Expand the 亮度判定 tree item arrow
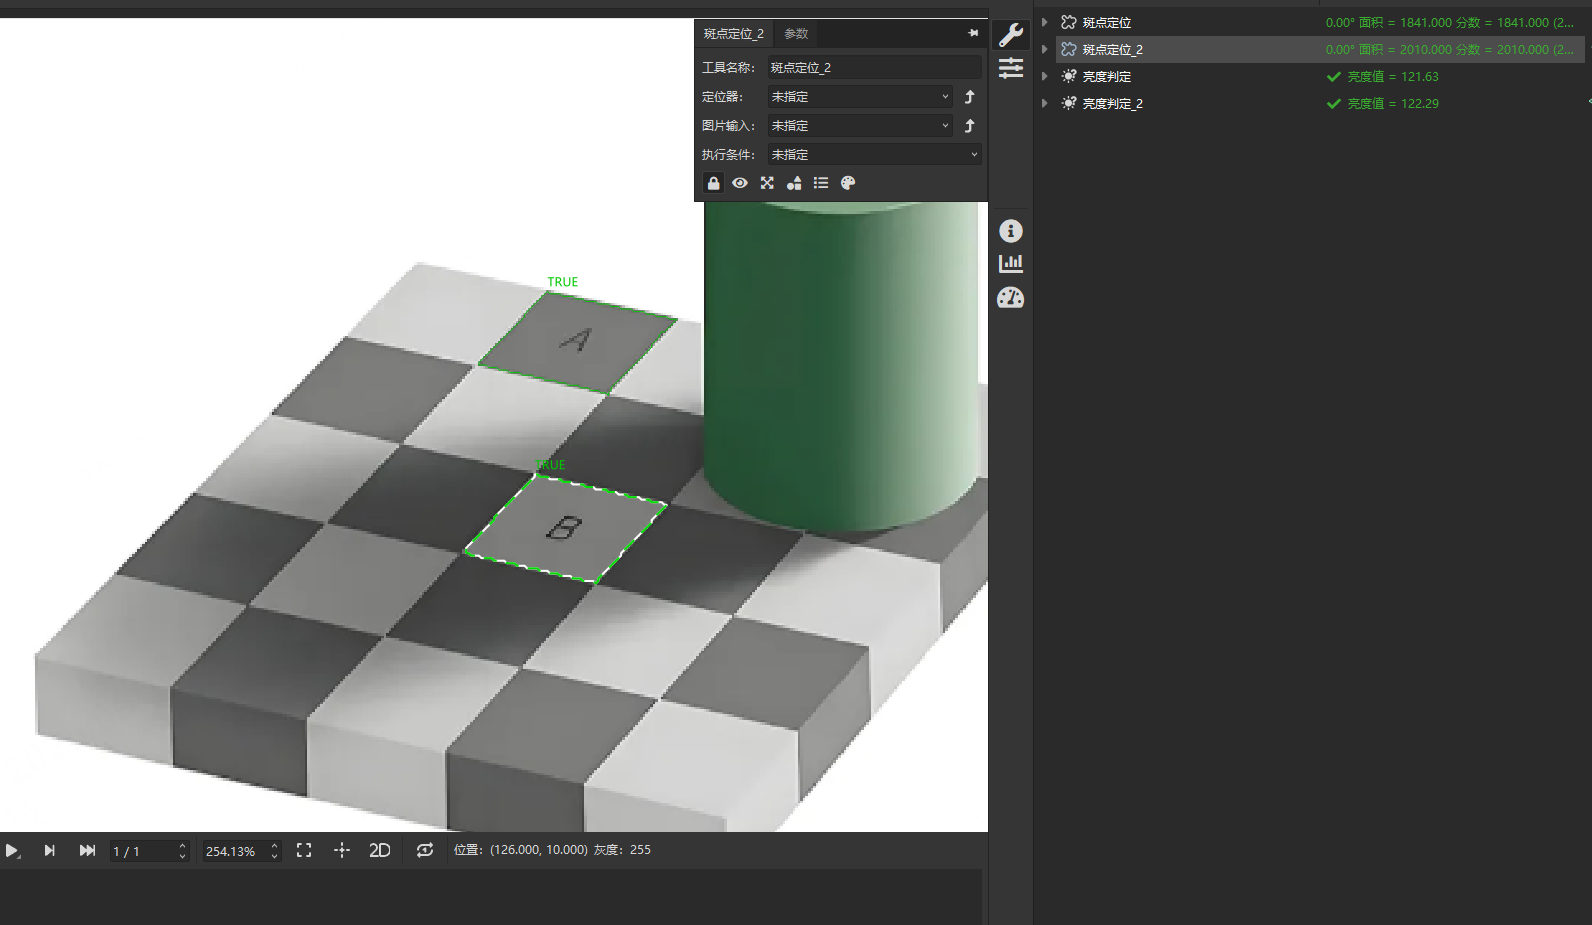The image size is (1592, 925). coord(1045,76)
